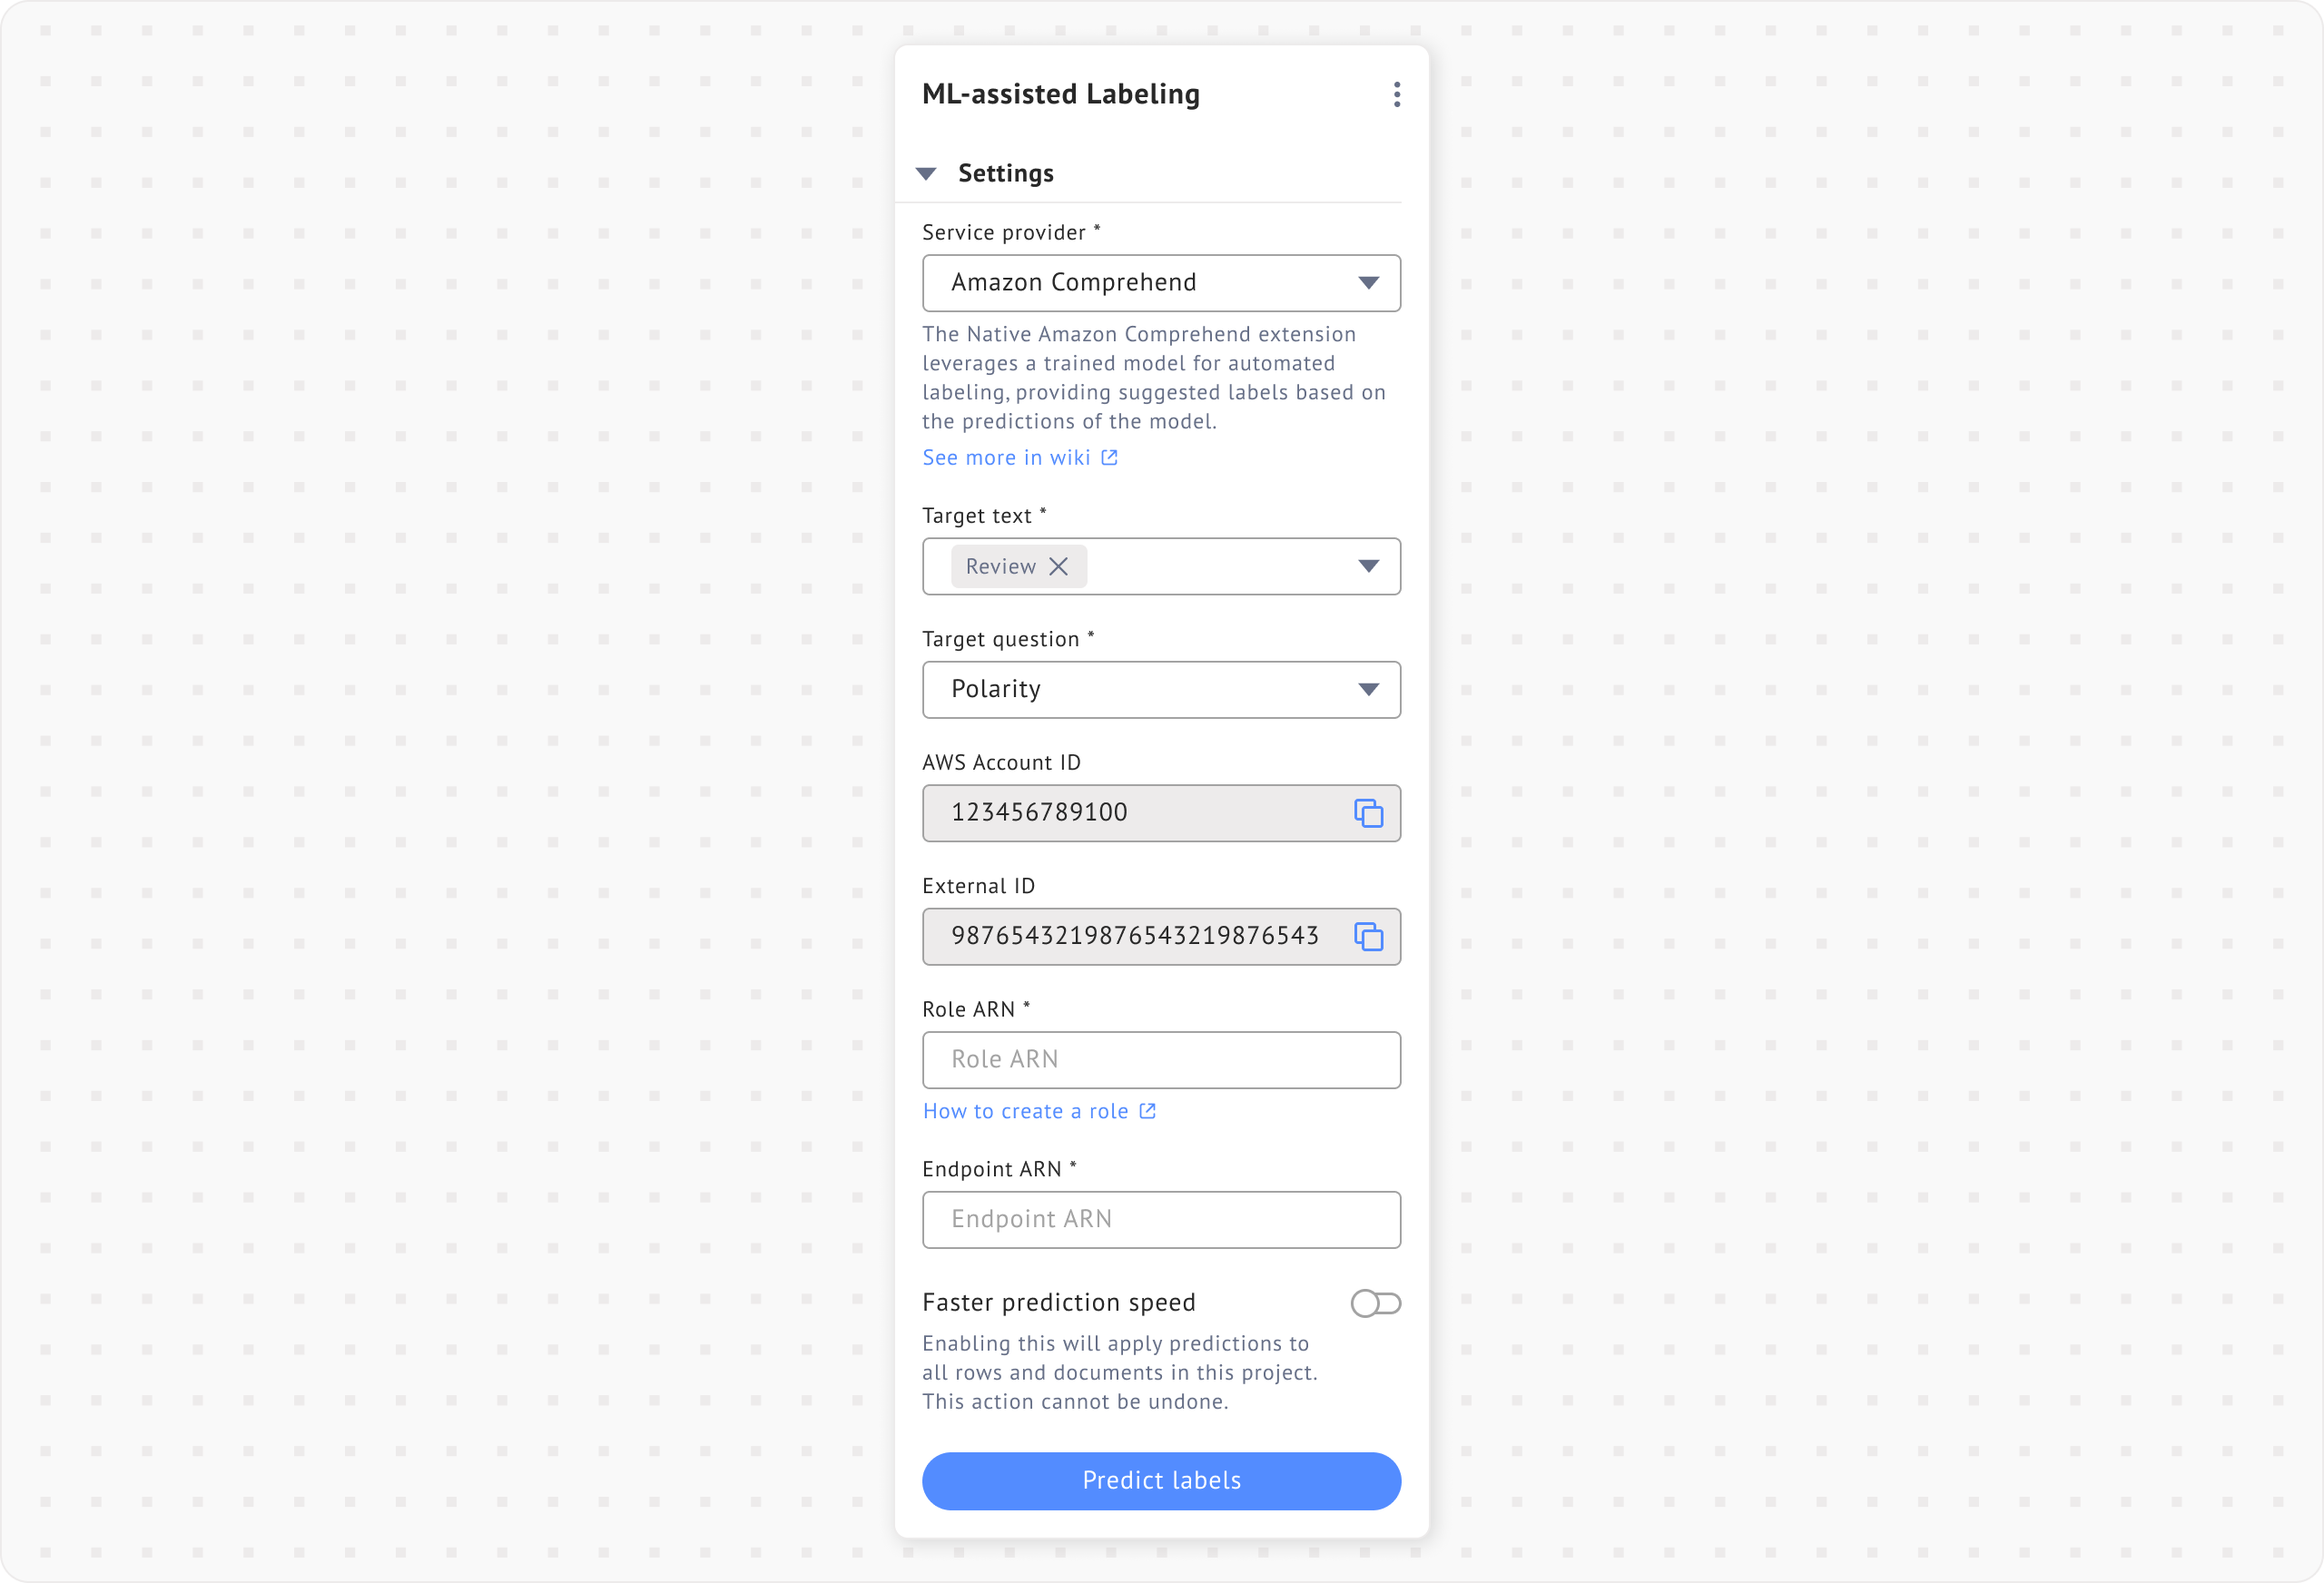Click the external link icon beside role link
This screenshot has width=2324, height=1583.
[x=1147, y=1110]
